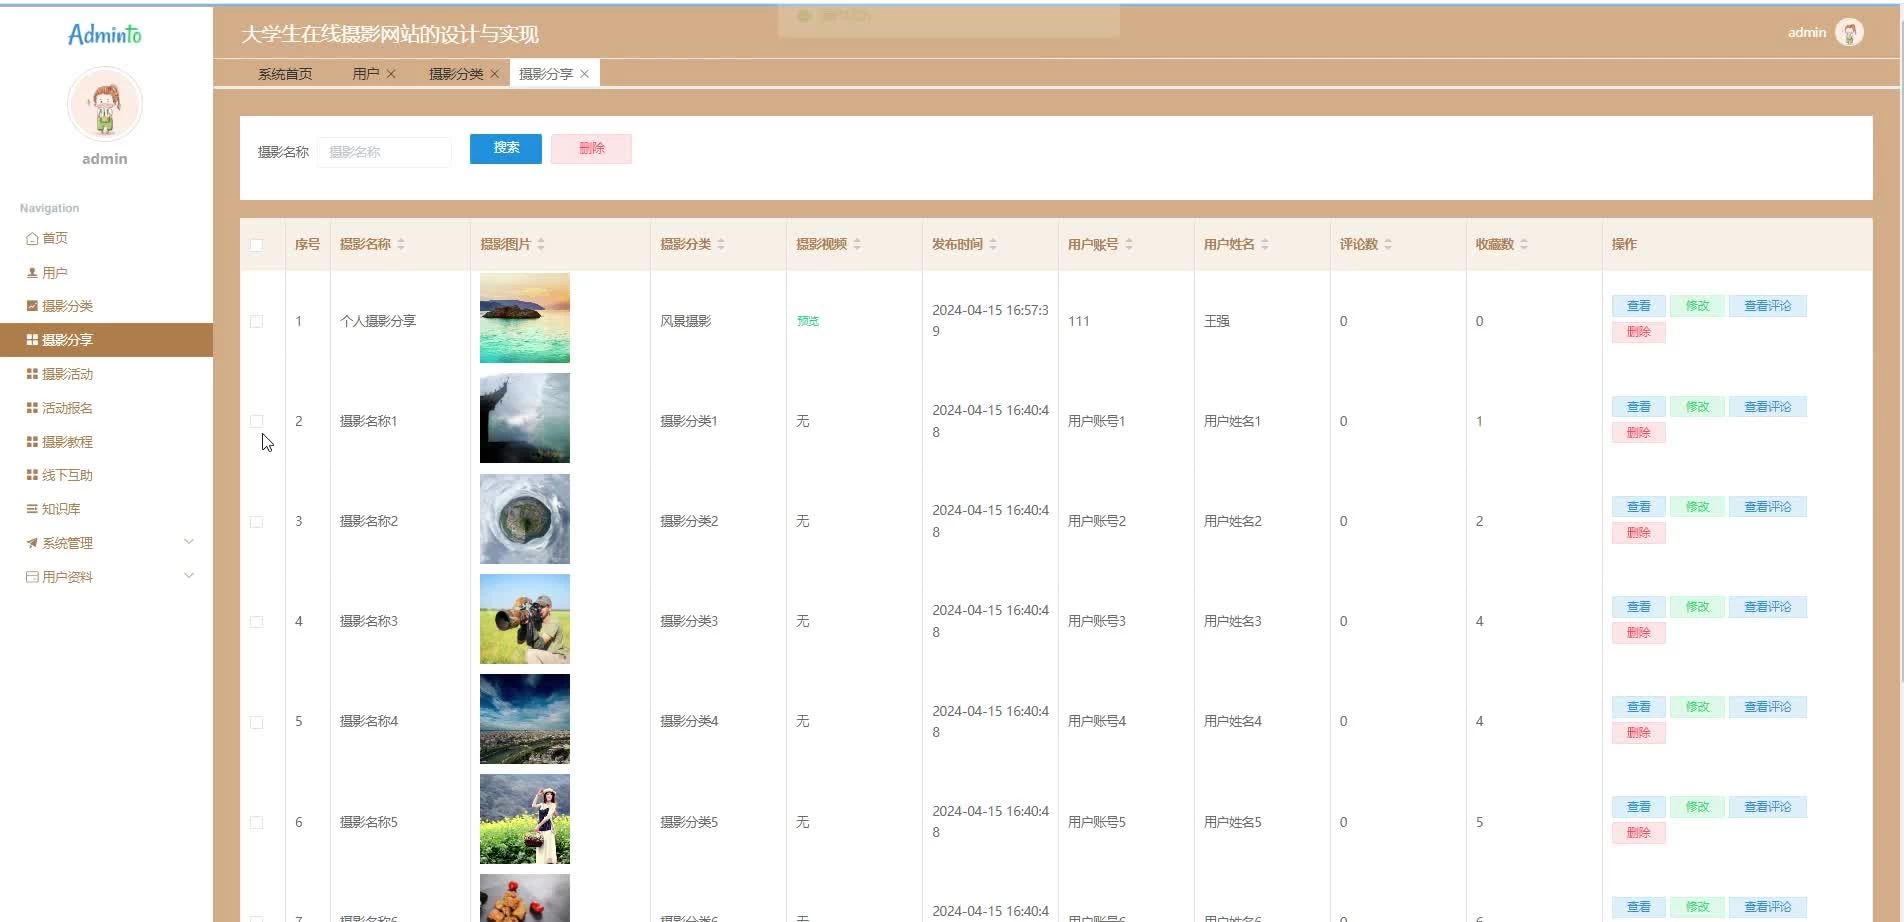Open photographer thumbnail in row 摄影名称3
Viewport: 1904px width, 922px height.
[x=525, y=619]
